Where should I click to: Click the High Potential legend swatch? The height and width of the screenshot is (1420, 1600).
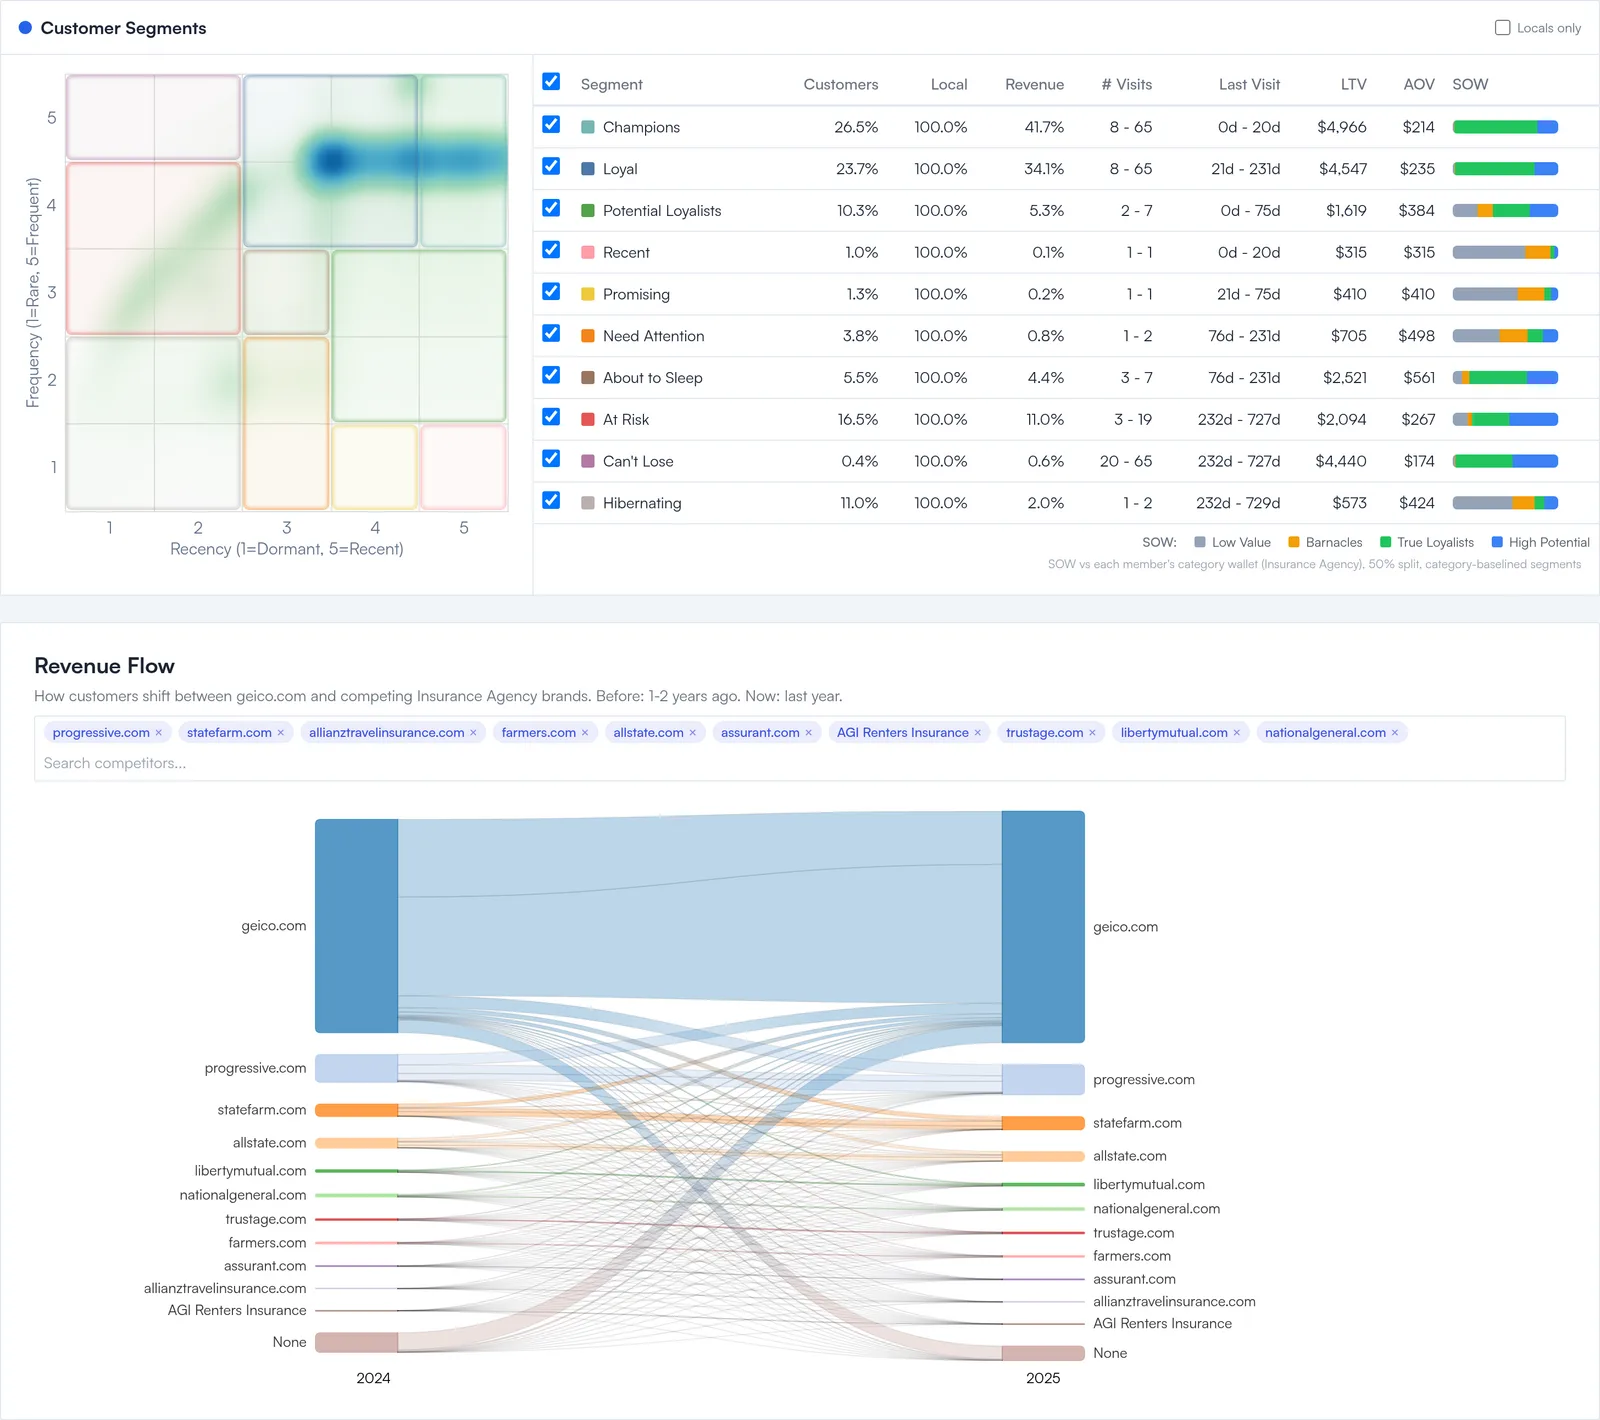click(1497, 542)
